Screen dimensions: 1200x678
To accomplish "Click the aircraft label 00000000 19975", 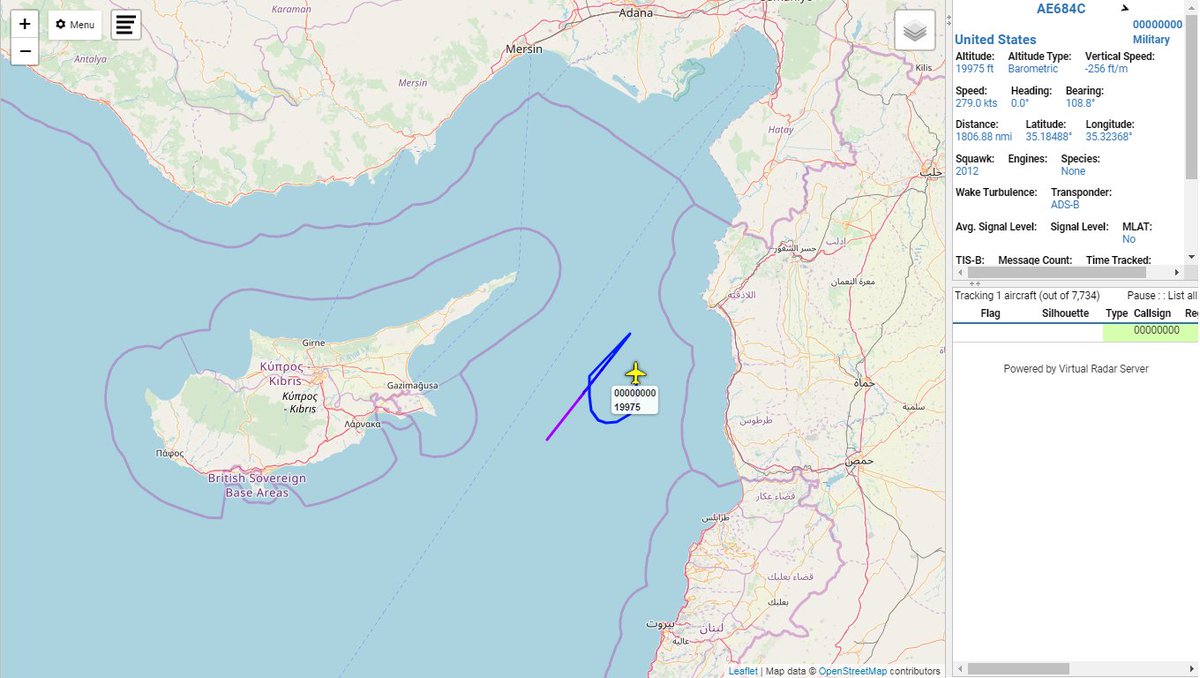I will (x=635, y=400).
